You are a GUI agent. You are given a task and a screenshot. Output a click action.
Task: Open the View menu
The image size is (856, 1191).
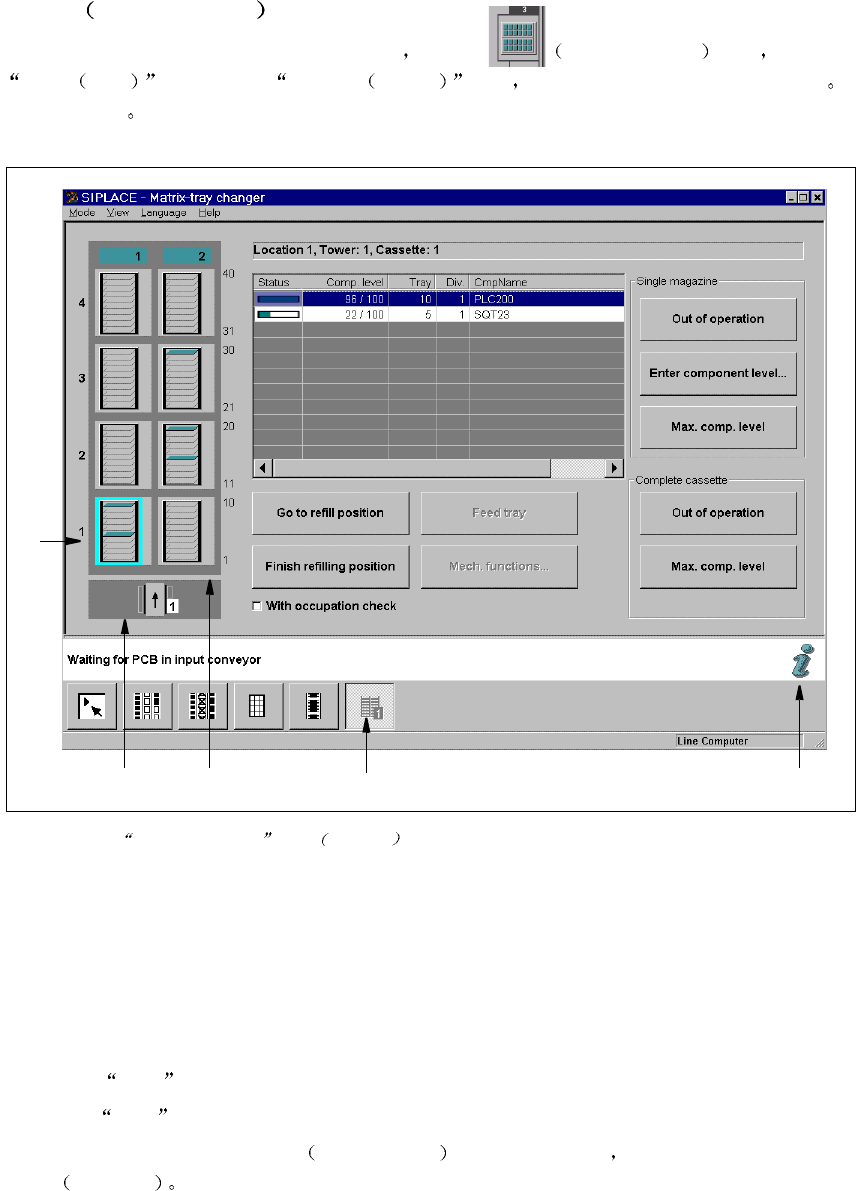click(117, 213)
